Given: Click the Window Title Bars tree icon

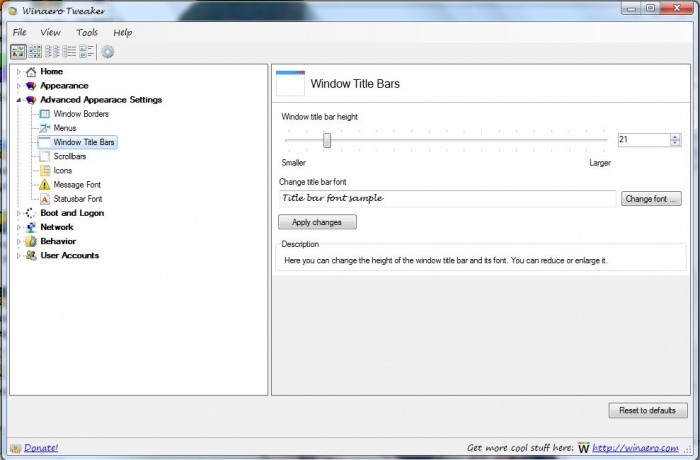Looking at the screenshot, I should (45, 142).
